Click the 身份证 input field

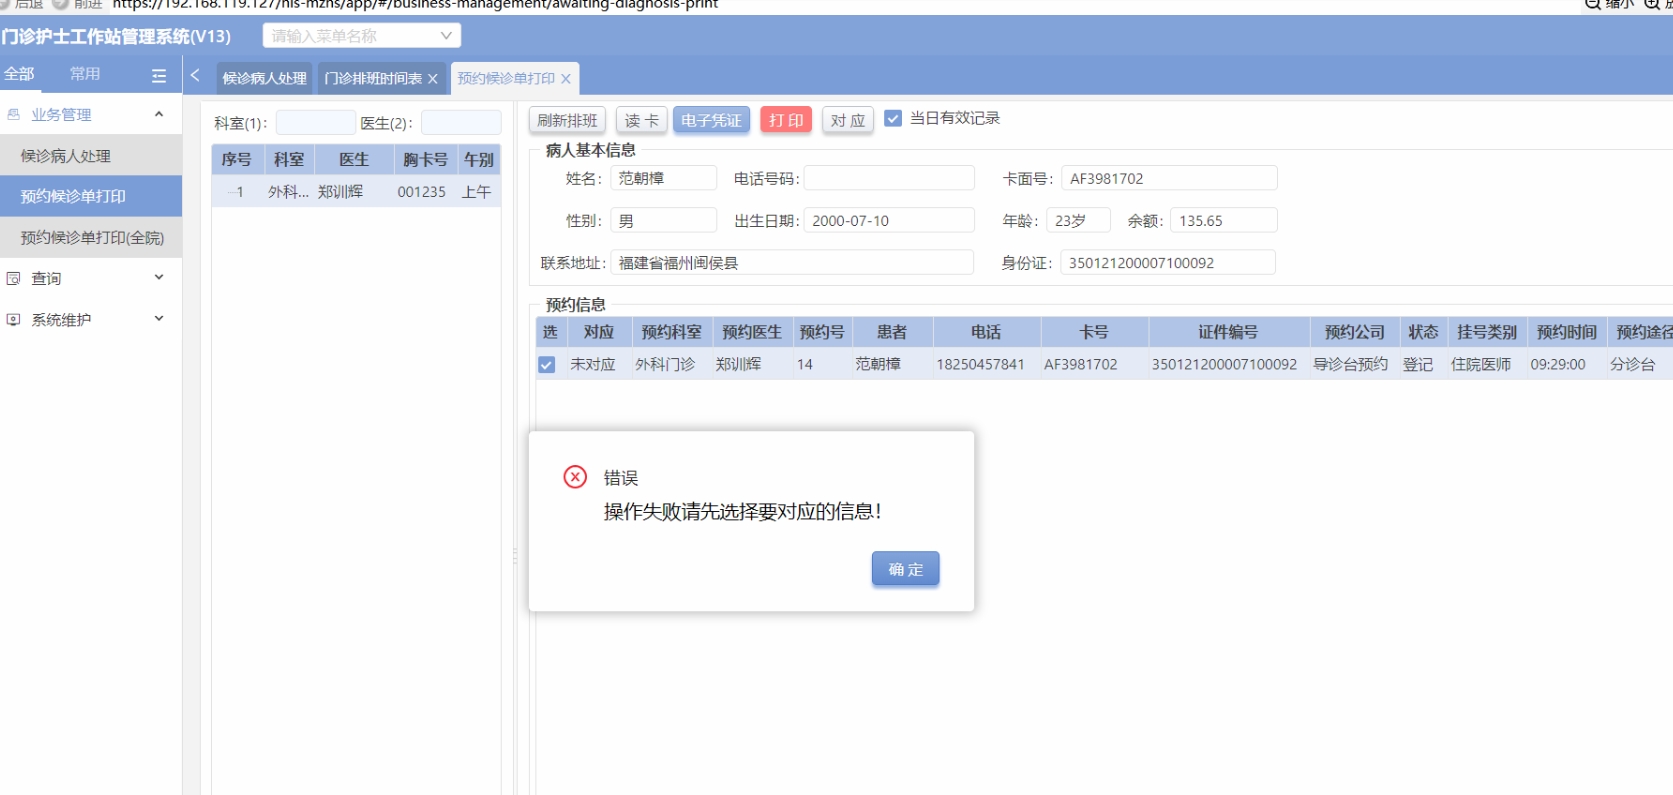coord(1168,262)
